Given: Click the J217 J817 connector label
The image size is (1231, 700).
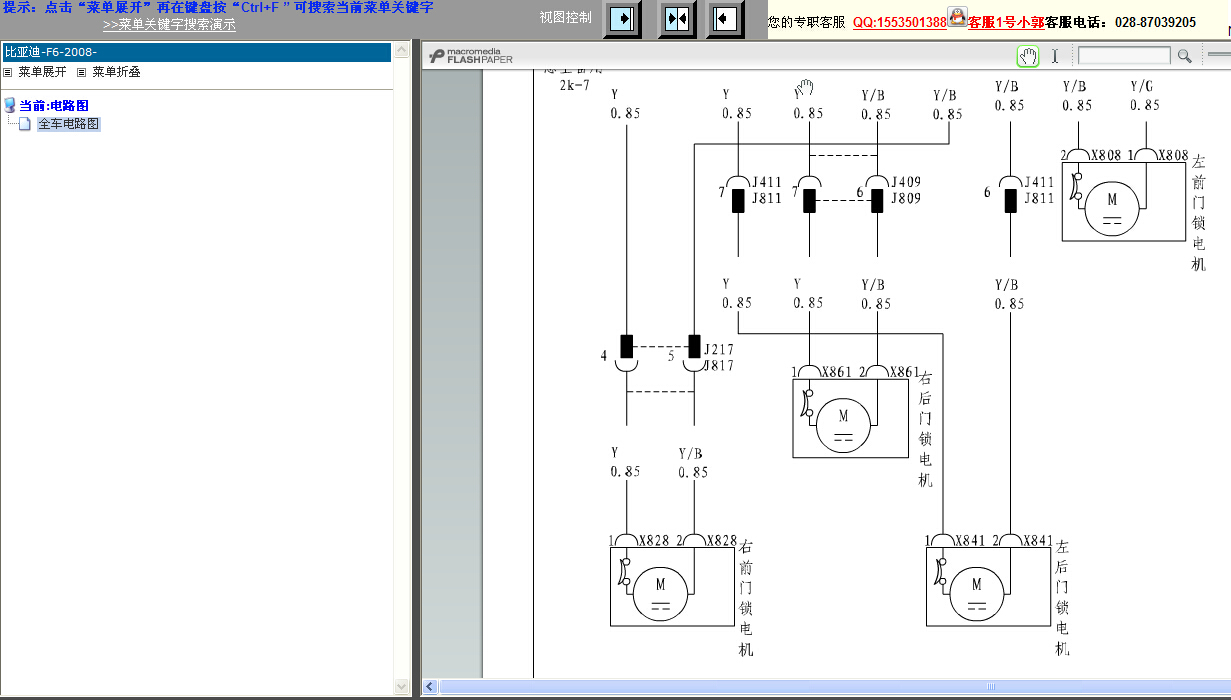Looking at the screenshot, I should [718, 358].
